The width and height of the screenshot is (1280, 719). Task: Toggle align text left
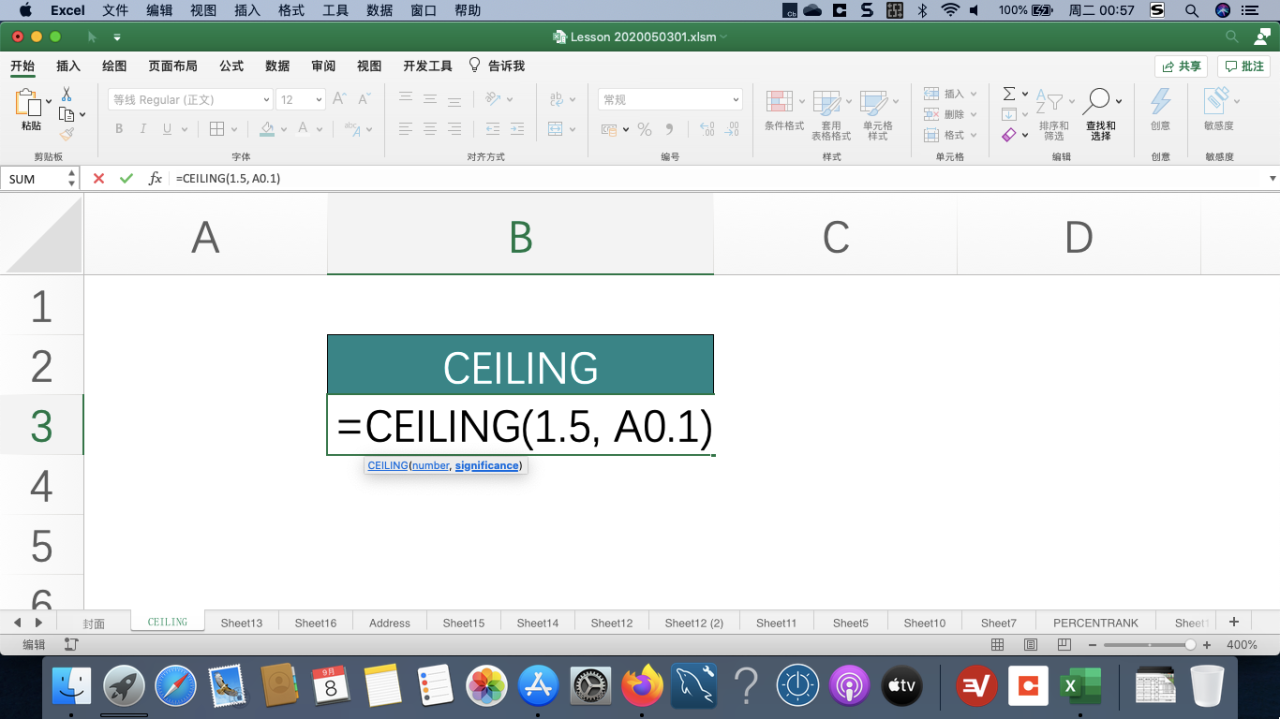[405, 129]
